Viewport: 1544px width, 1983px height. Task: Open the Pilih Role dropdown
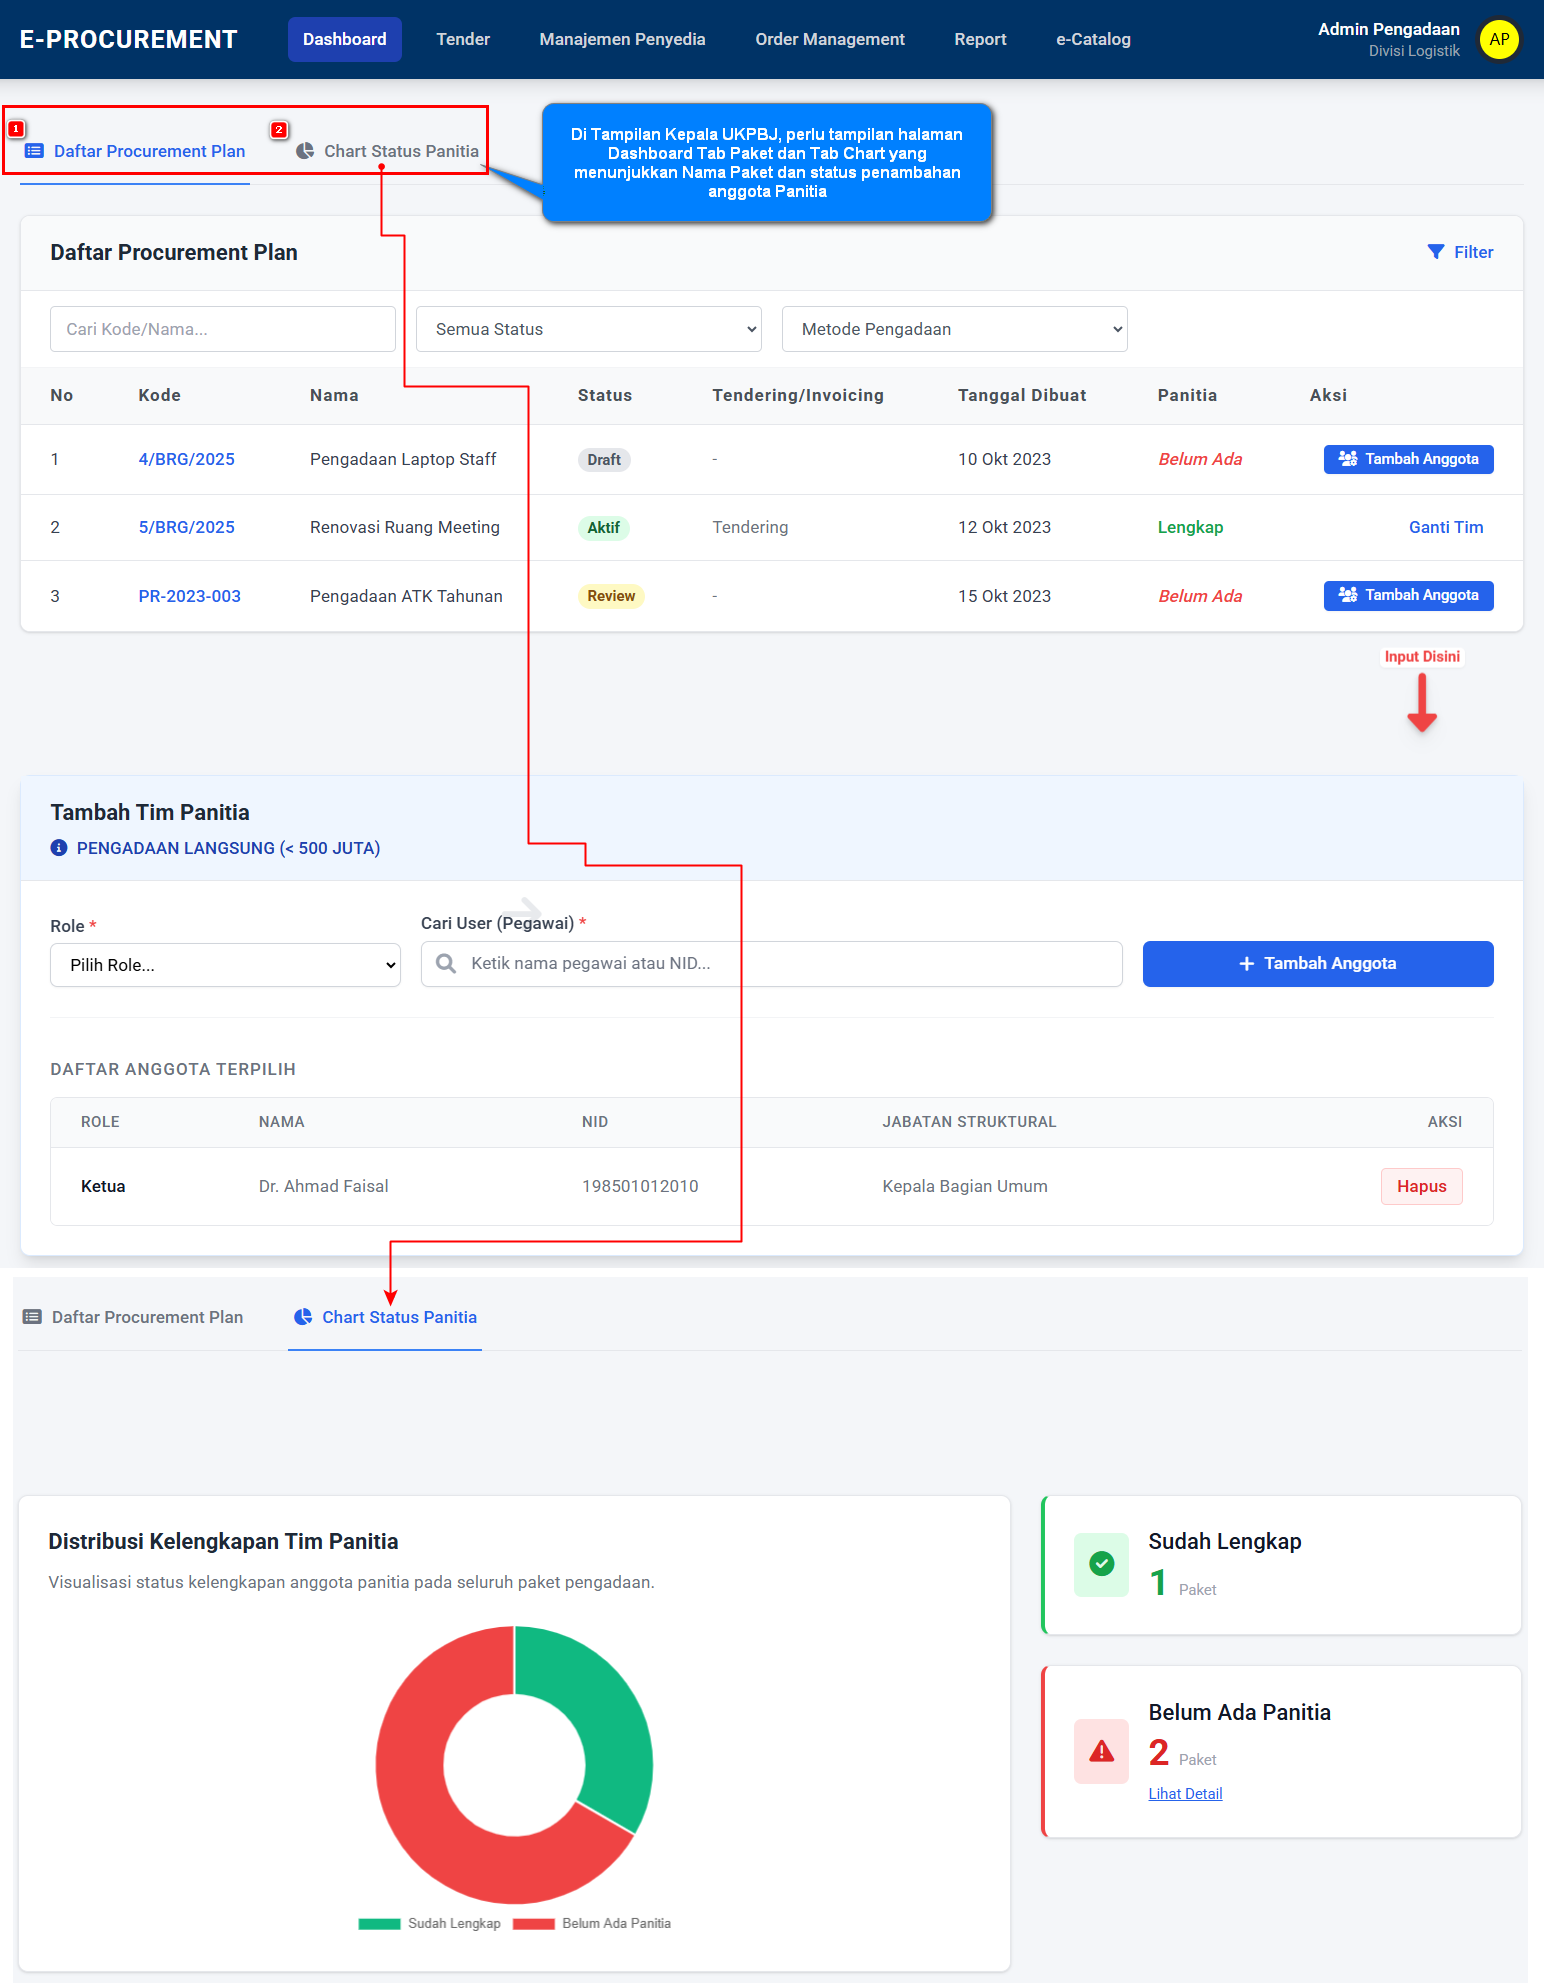225,965
